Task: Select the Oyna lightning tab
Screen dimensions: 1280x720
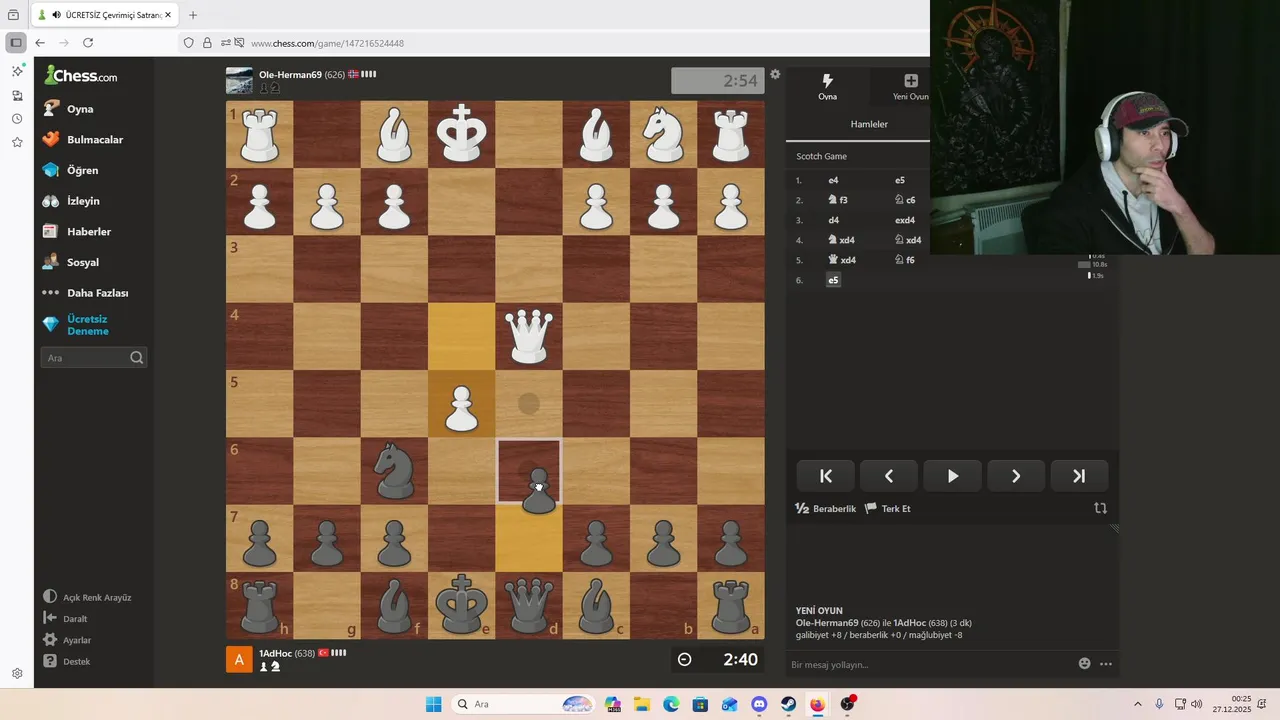Action: tap(827, 87)
